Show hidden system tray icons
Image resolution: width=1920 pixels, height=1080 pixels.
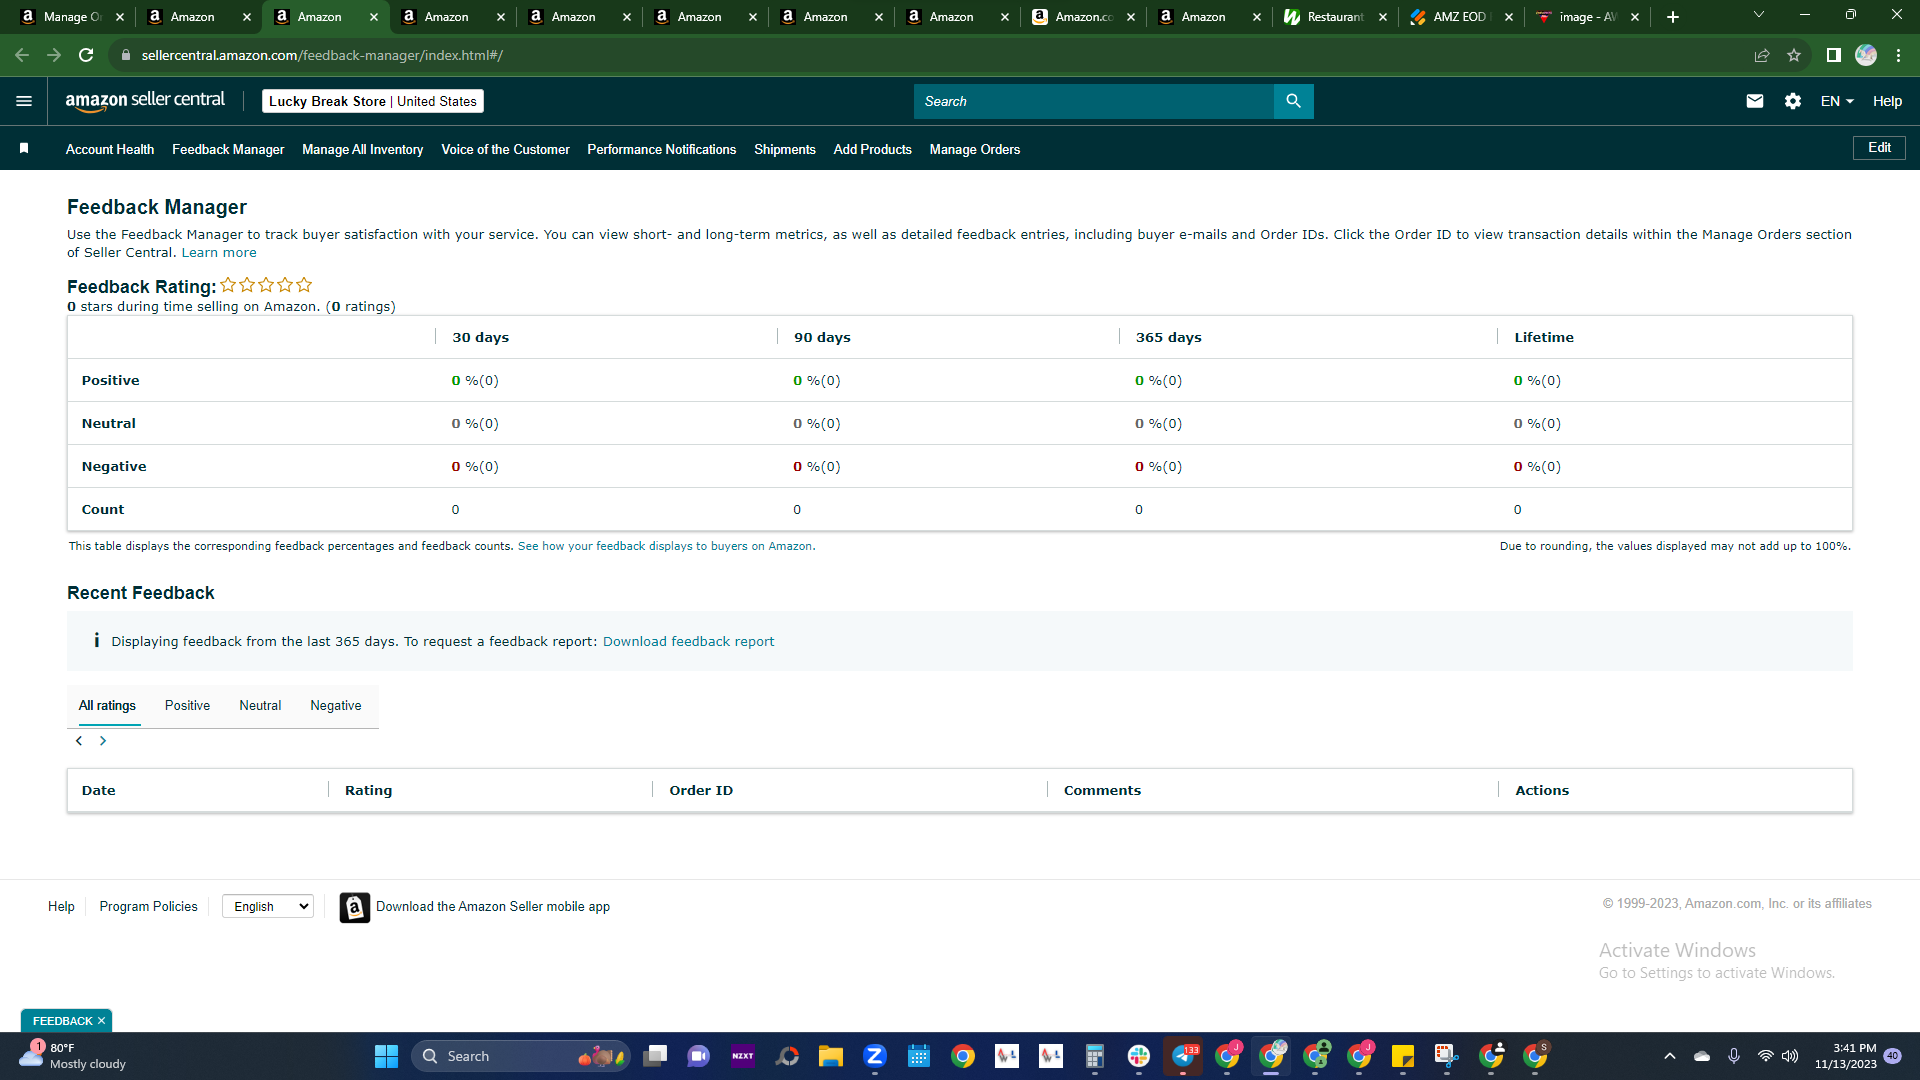click(1669, 1056)
